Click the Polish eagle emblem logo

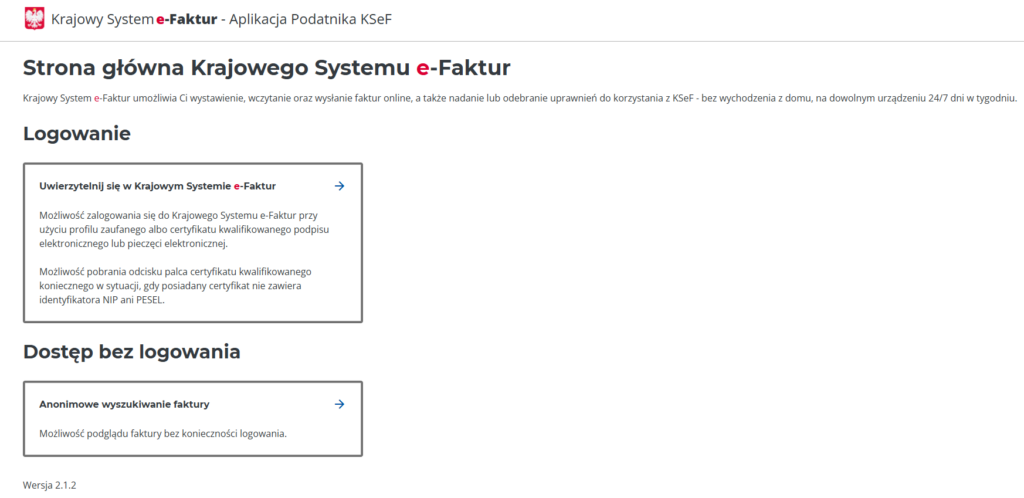34,18
